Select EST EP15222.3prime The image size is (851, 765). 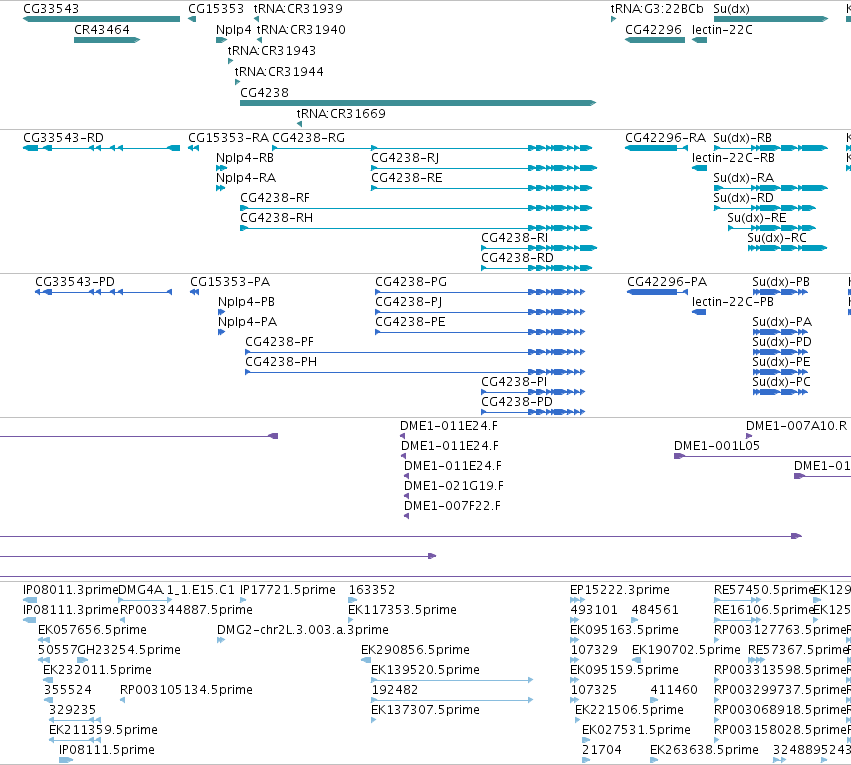click(x=620, y=590)
